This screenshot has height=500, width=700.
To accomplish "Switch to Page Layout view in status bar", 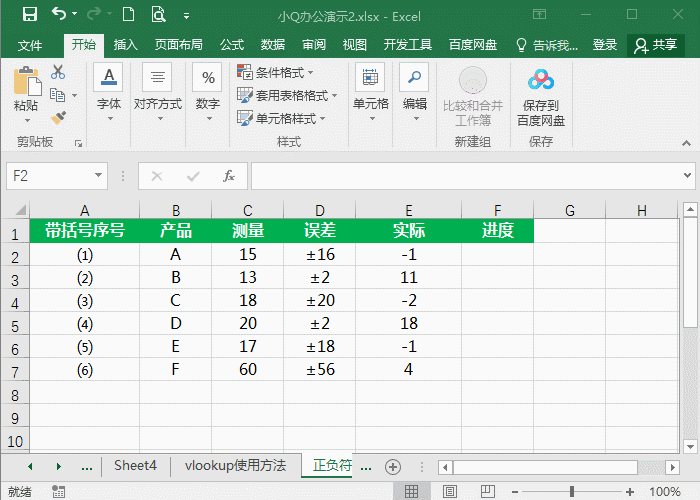I will coord(450,492).
